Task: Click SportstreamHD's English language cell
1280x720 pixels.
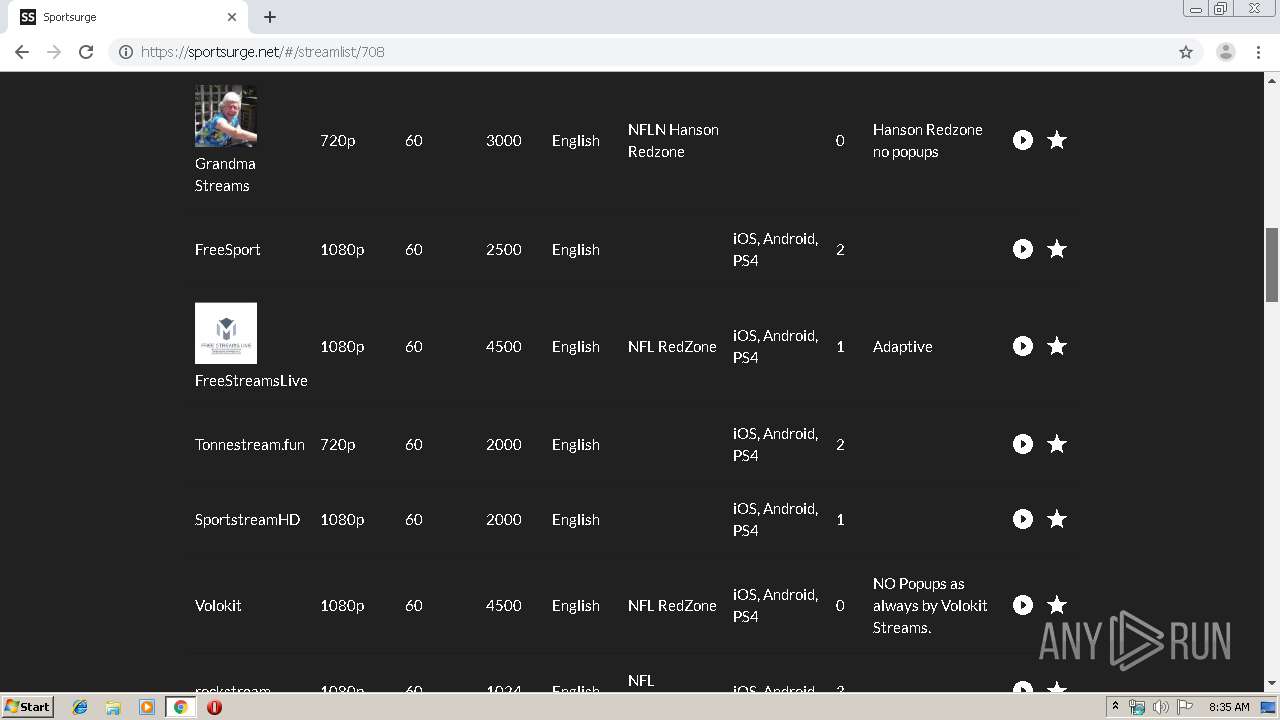Action: [576, 519]
